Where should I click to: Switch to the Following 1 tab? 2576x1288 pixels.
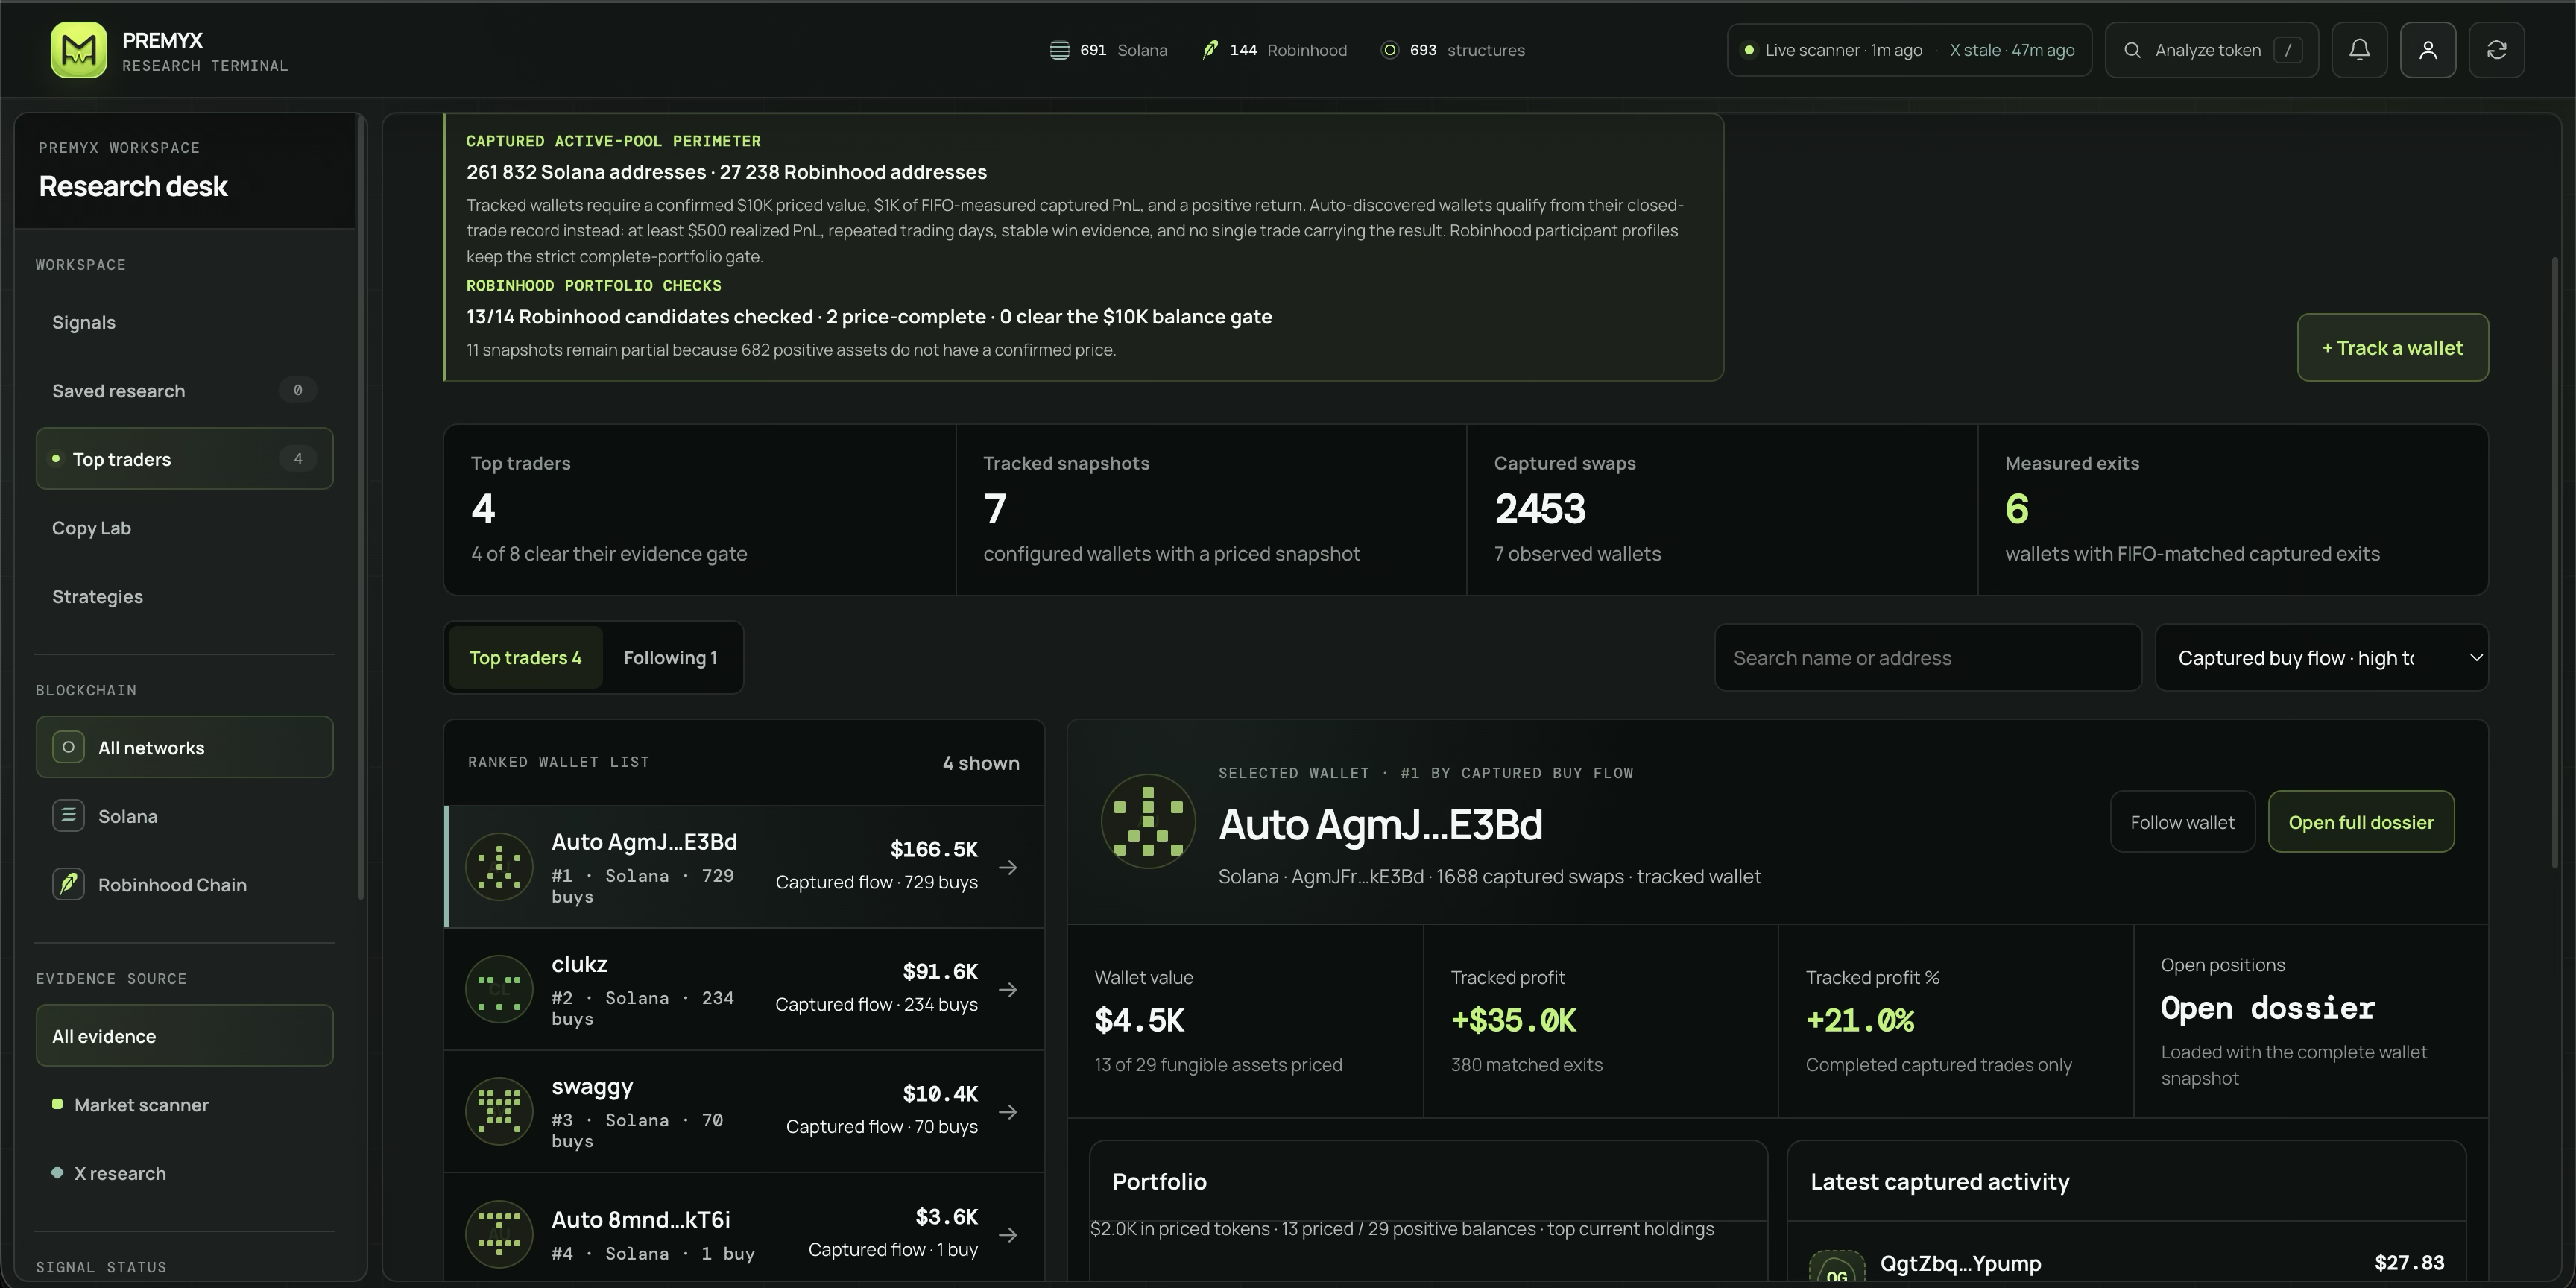tap(671, 657)
